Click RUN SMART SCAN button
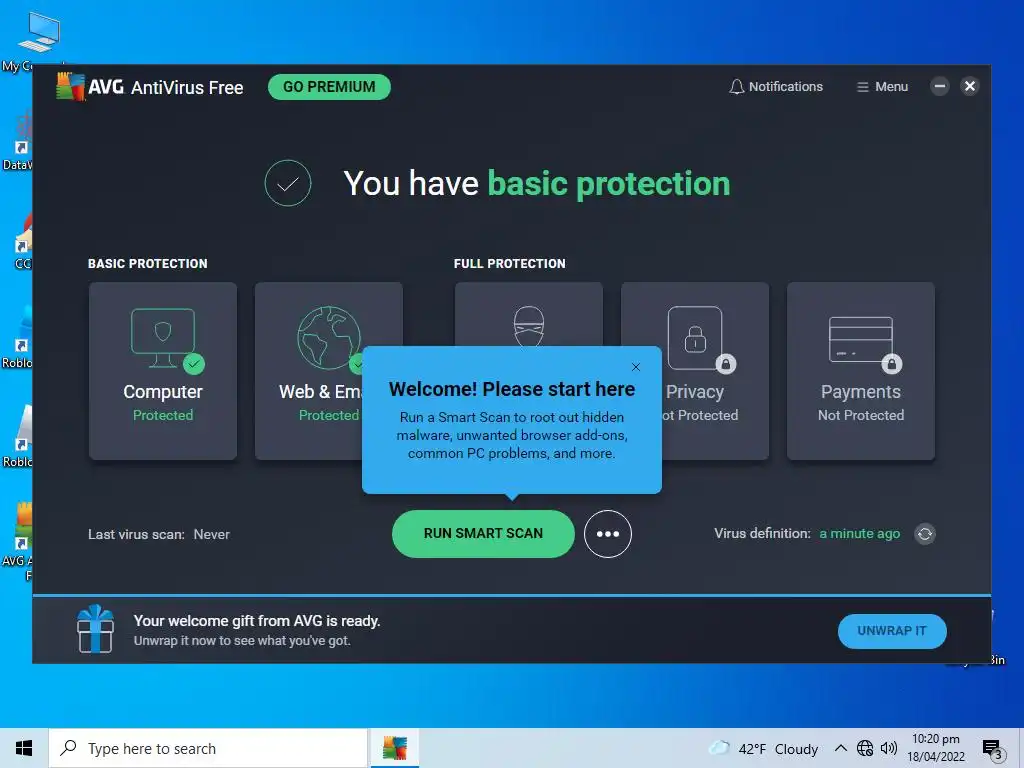Screen dimensions: 1024x768 [483, 534]
